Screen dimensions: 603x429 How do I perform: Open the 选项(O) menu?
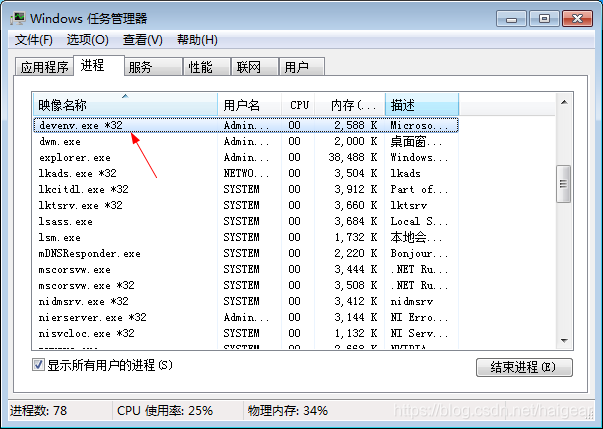pos(87,40)
